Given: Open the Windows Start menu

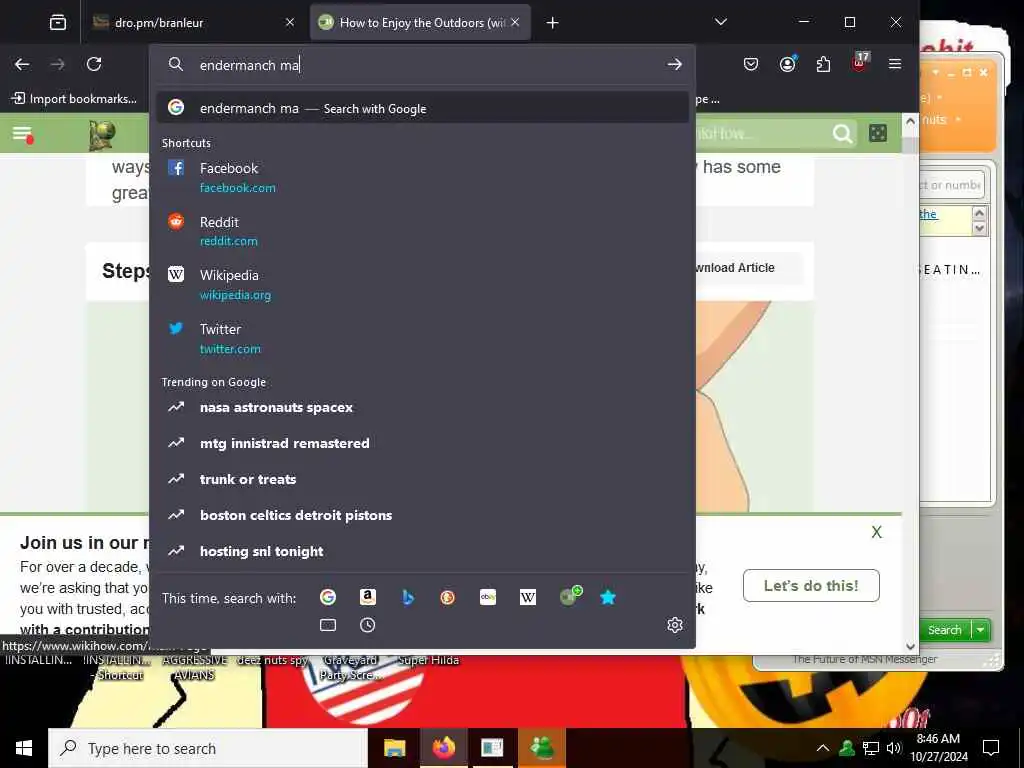Looking at the screenshot, I should pyautogui.click(x=24, y=748).
